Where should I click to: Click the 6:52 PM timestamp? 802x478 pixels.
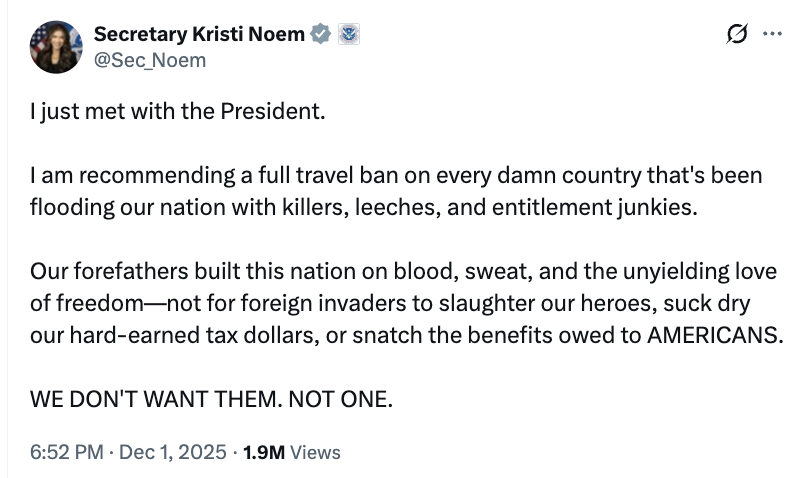66,452
